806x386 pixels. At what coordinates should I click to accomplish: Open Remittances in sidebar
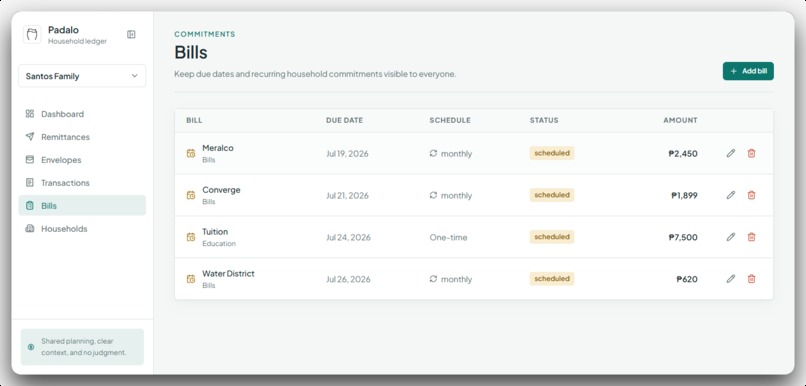click(82, 137)
